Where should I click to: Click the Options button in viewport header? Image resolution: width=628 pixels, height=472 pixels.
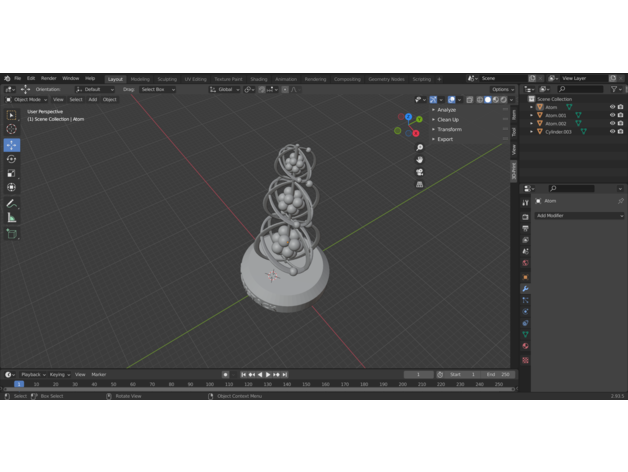coord(502,89)
